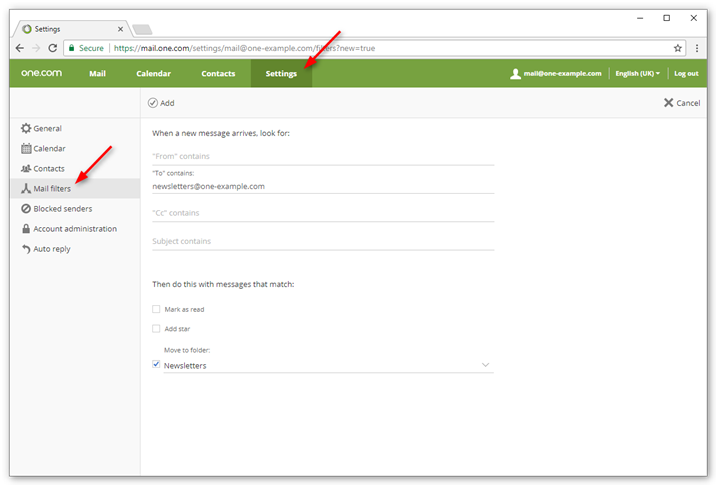
Task: Click the mail@one-example.com account link
Action: click(x=563, y=74)
